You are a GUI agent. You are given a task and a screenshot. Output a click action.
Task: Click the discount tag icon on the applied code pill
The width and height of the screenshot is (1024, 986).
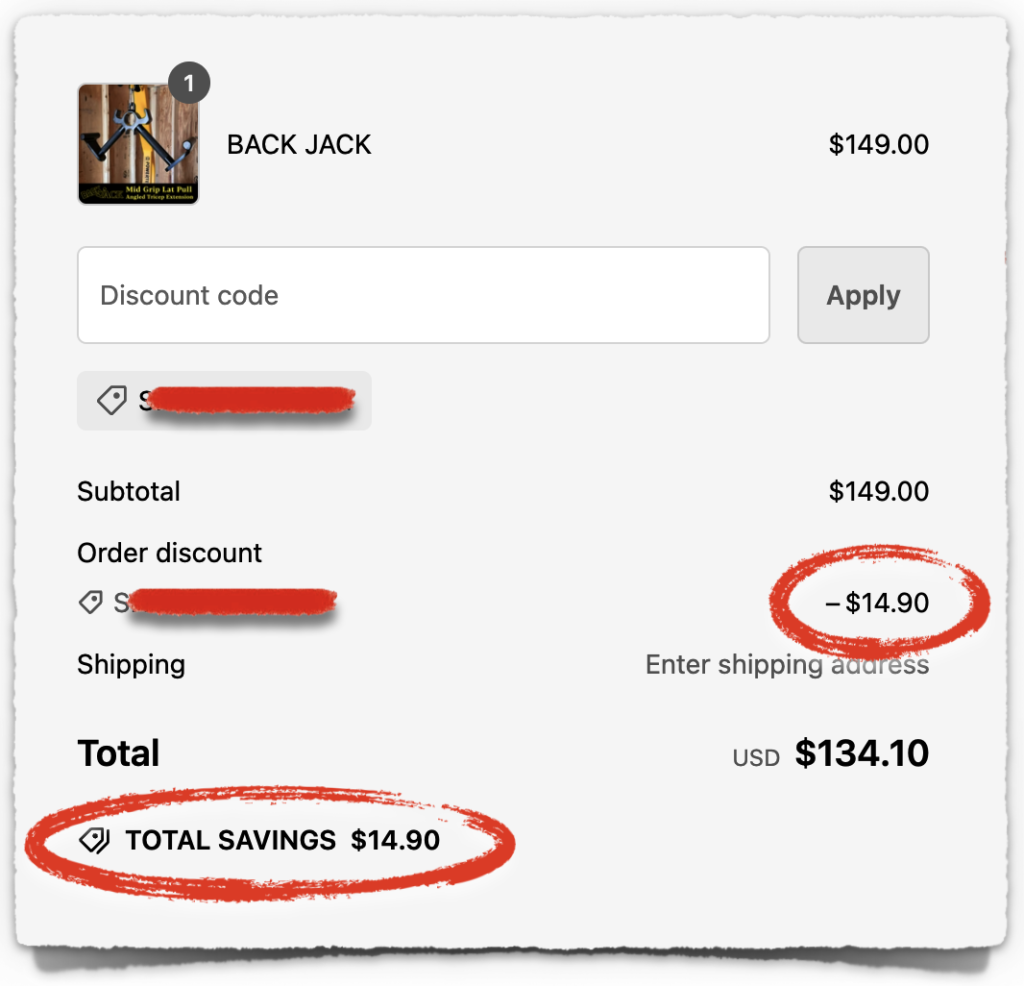(x=111, y=400)
